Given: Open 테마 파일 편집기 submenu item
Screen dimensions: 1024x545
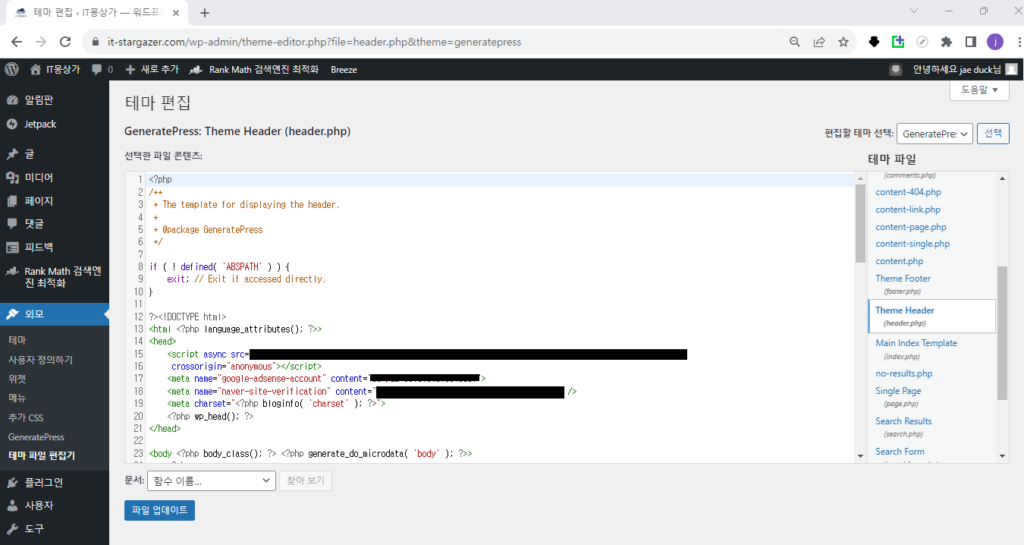Looking at the screenshot, I should pyautogui.click(x=42, y=456).
